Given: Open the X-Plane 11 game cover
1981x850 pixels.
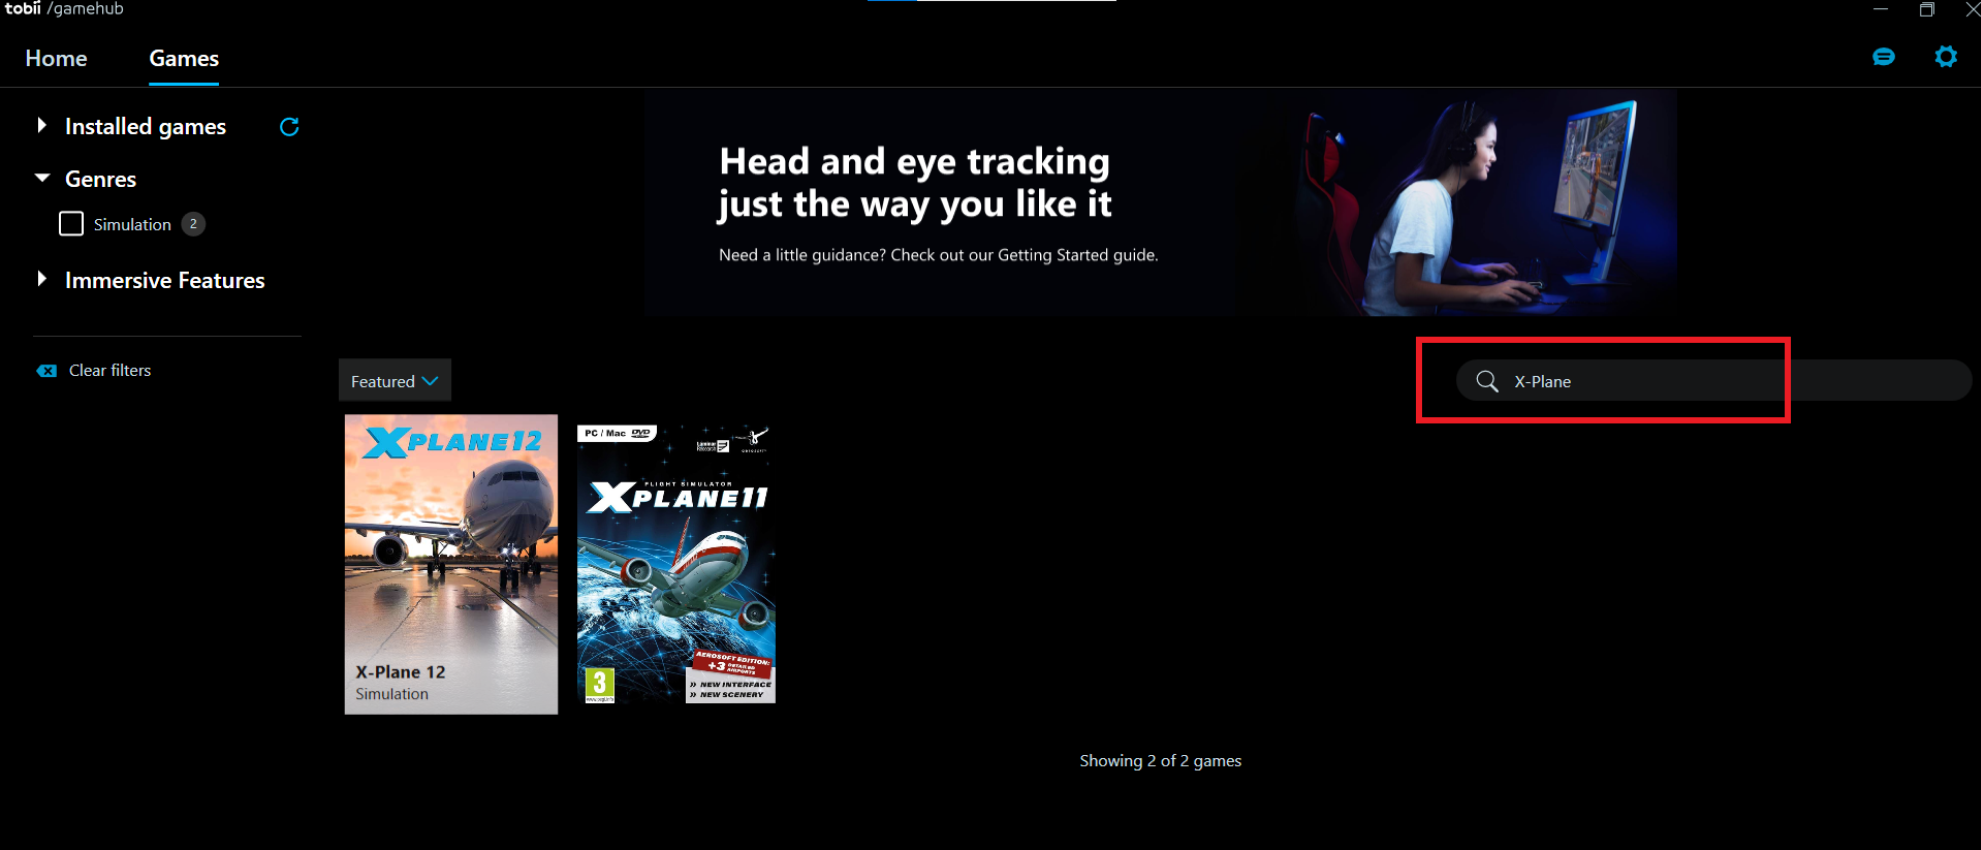Looking at the screenshot, I should click(x=676, y=564).
